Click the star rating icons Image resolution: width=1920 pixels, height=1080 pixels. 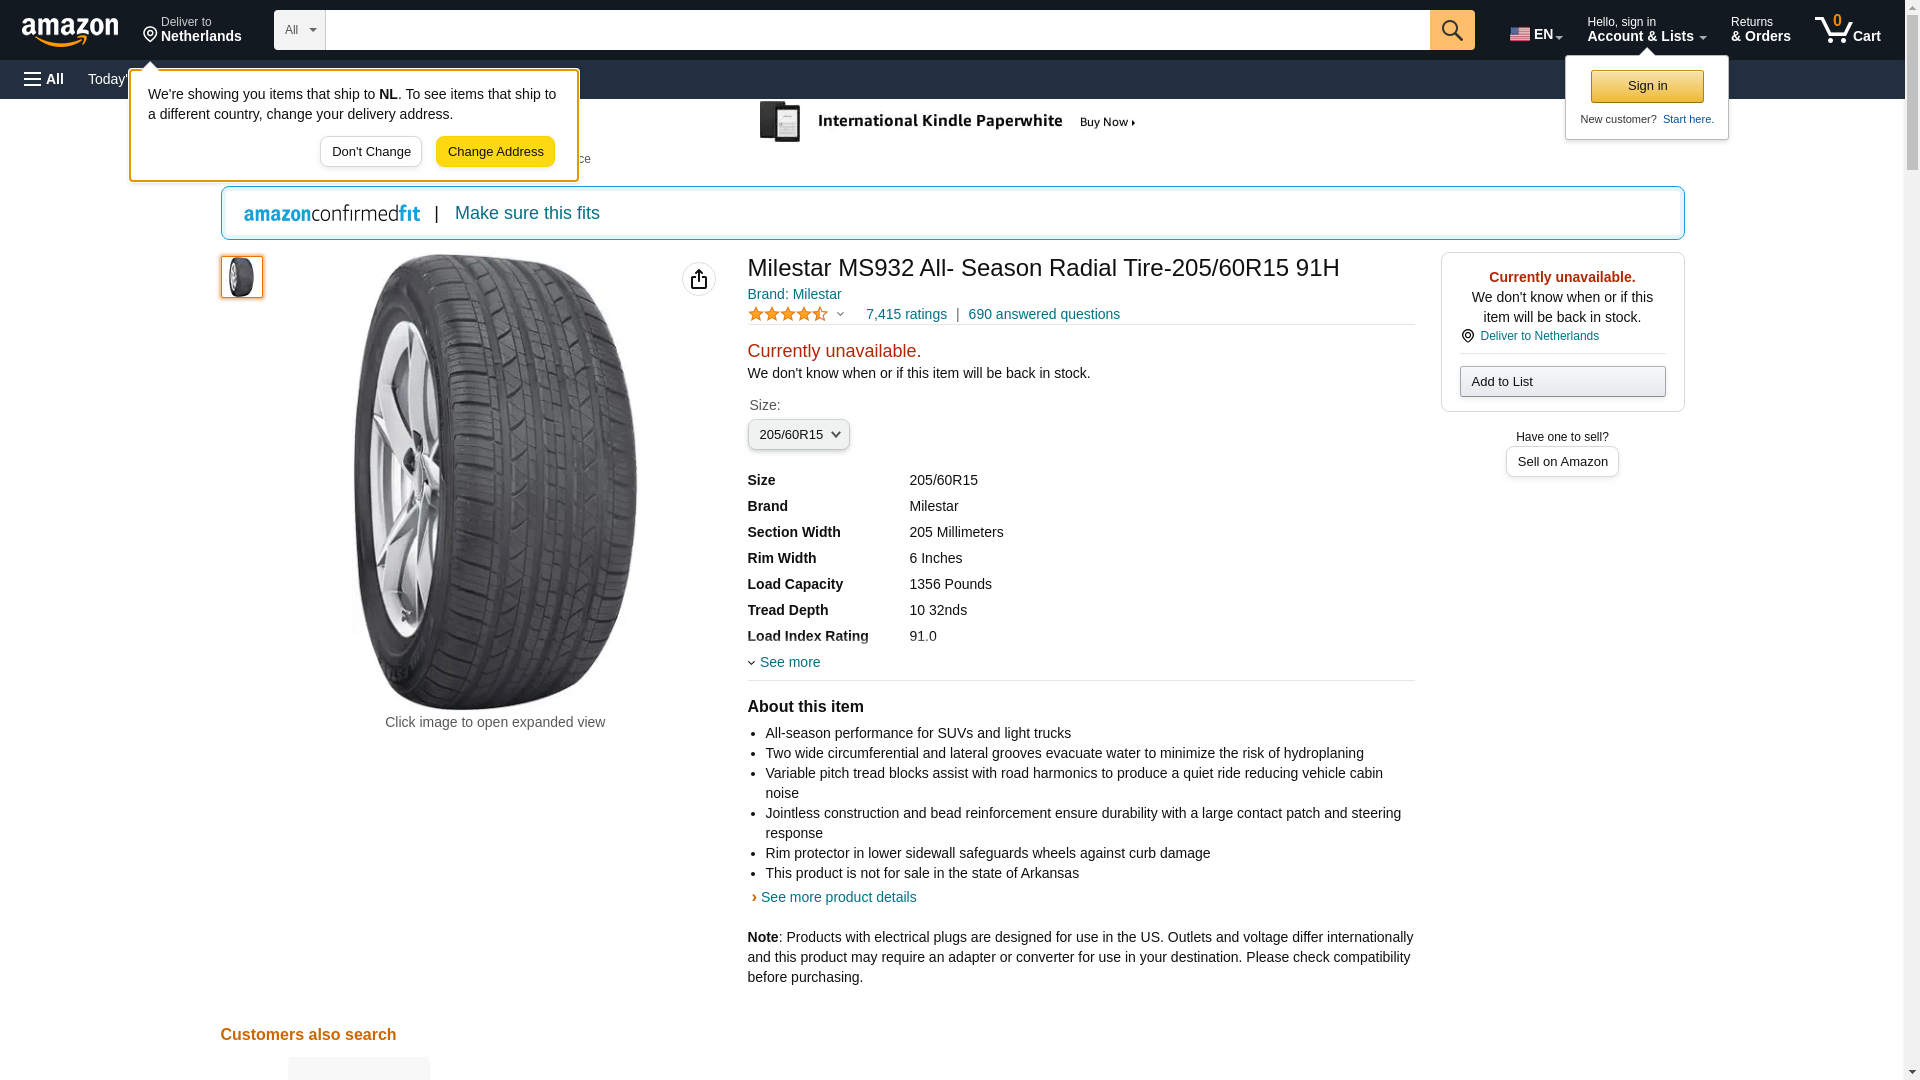788,314
